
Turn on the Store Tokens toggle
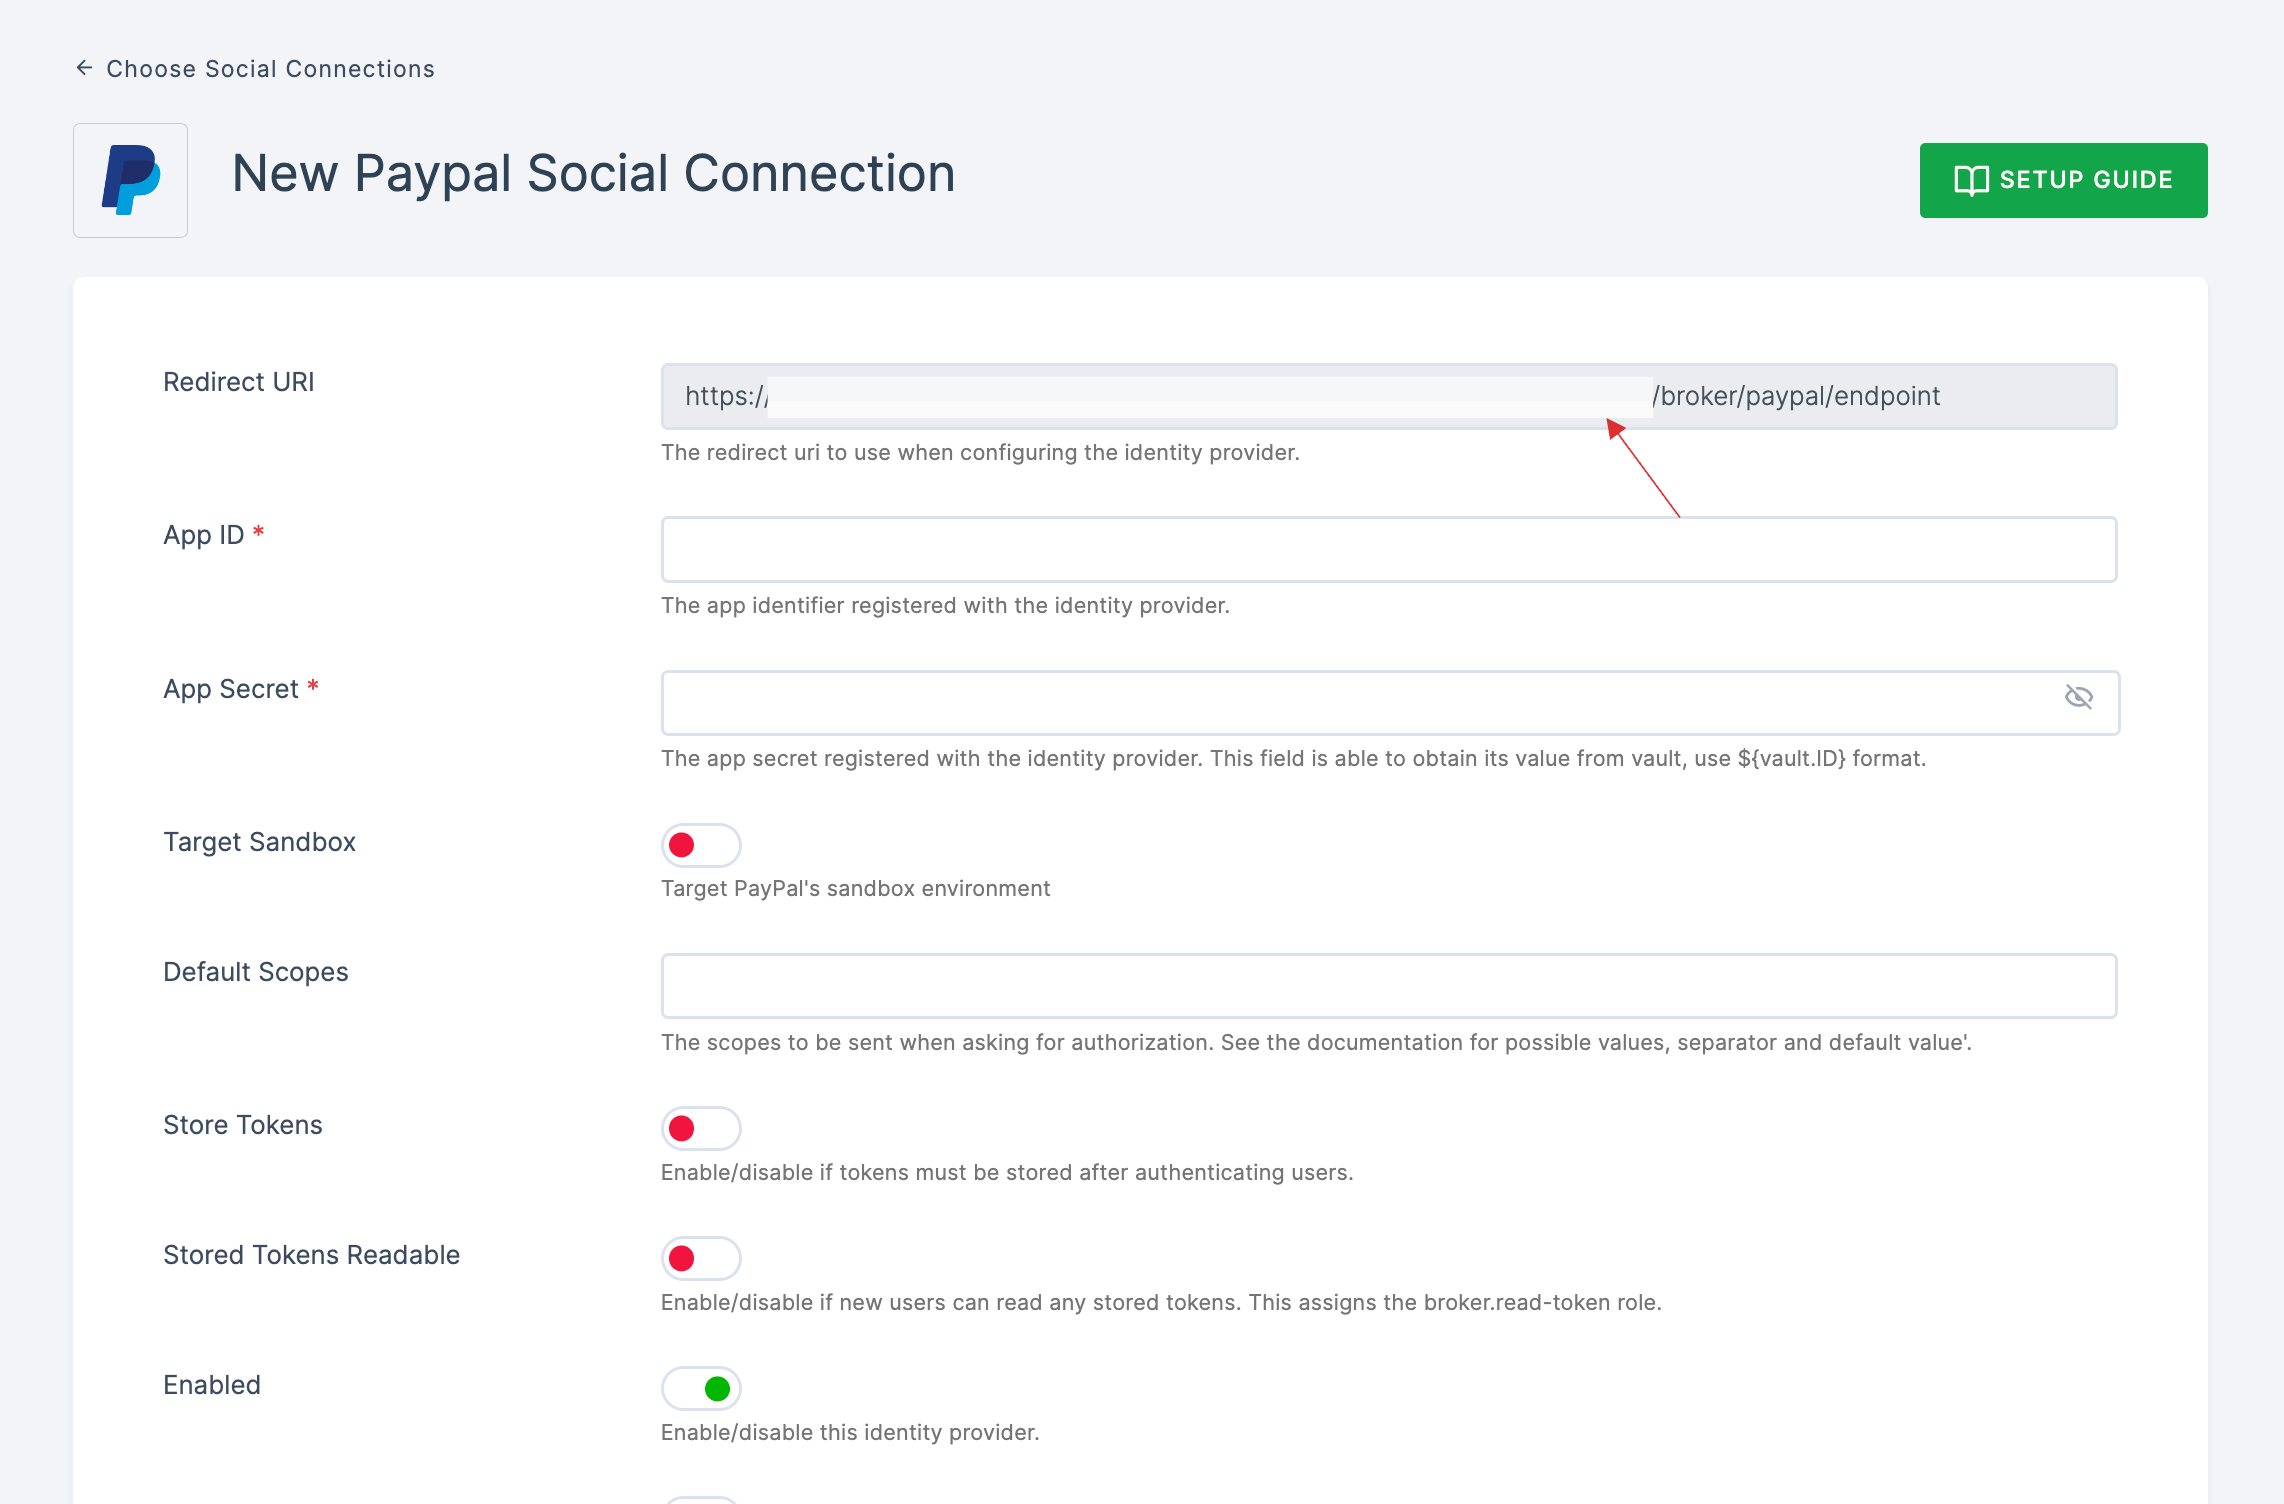[x=701, y=1128]
